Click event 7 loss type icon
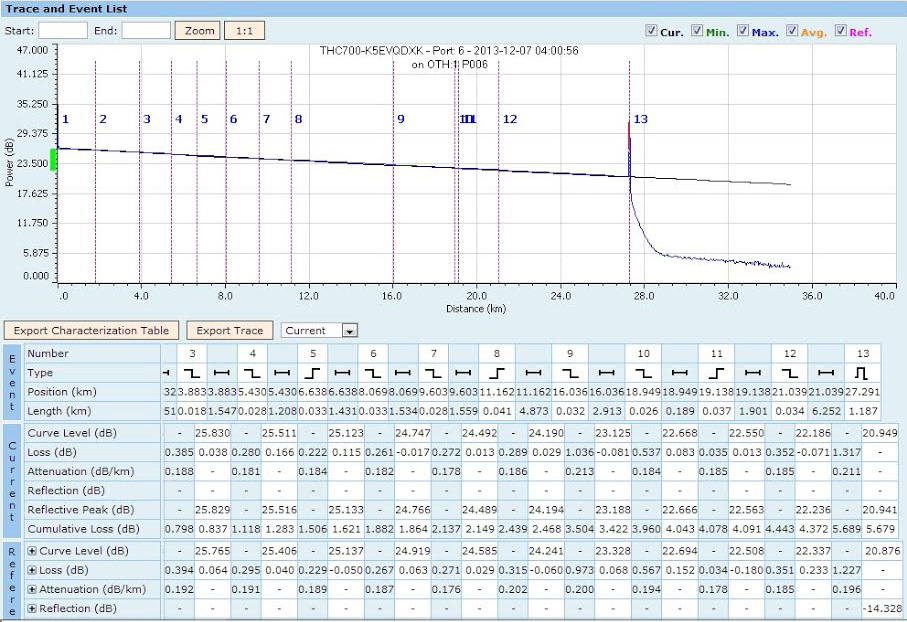This screenshot has width=907, height=622. point(433,373)
